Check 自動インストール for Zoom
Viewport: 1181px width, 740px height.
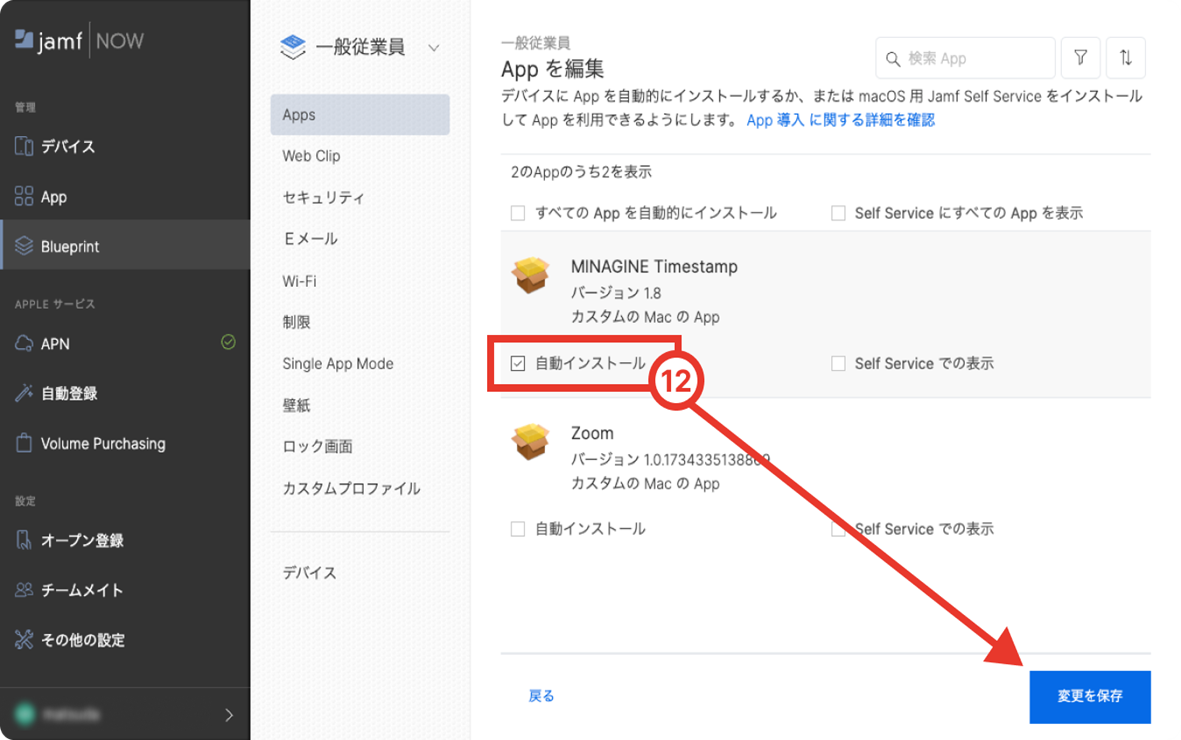coord(517,529)
